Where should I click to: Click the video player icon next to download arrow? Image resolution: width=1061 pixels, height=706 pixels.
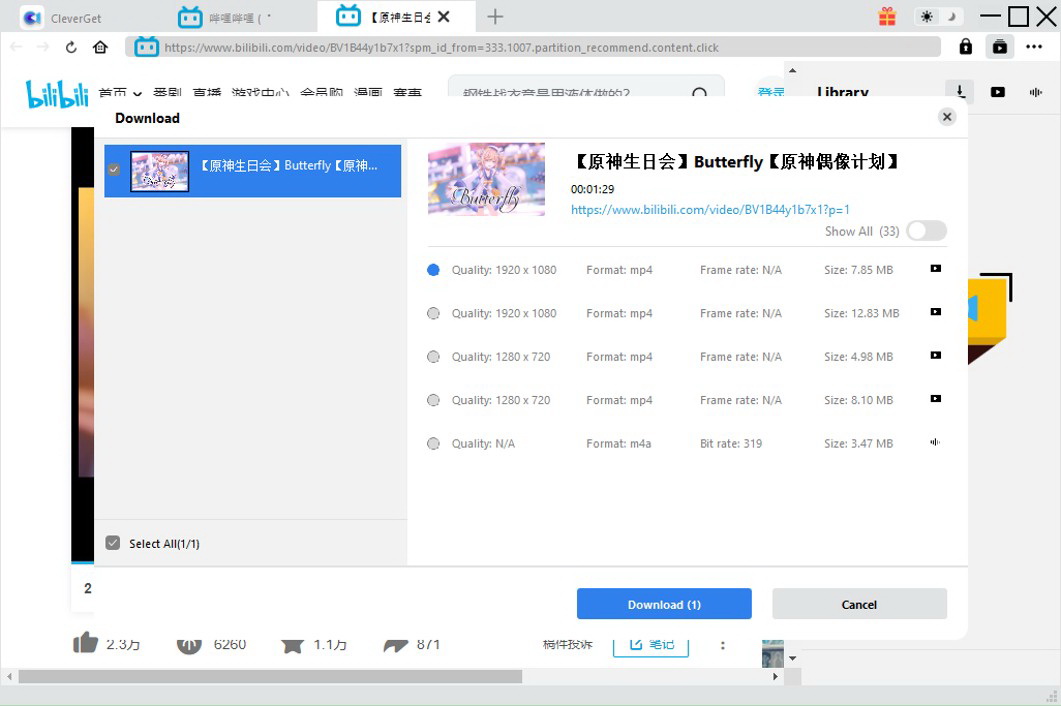point(996,91)
